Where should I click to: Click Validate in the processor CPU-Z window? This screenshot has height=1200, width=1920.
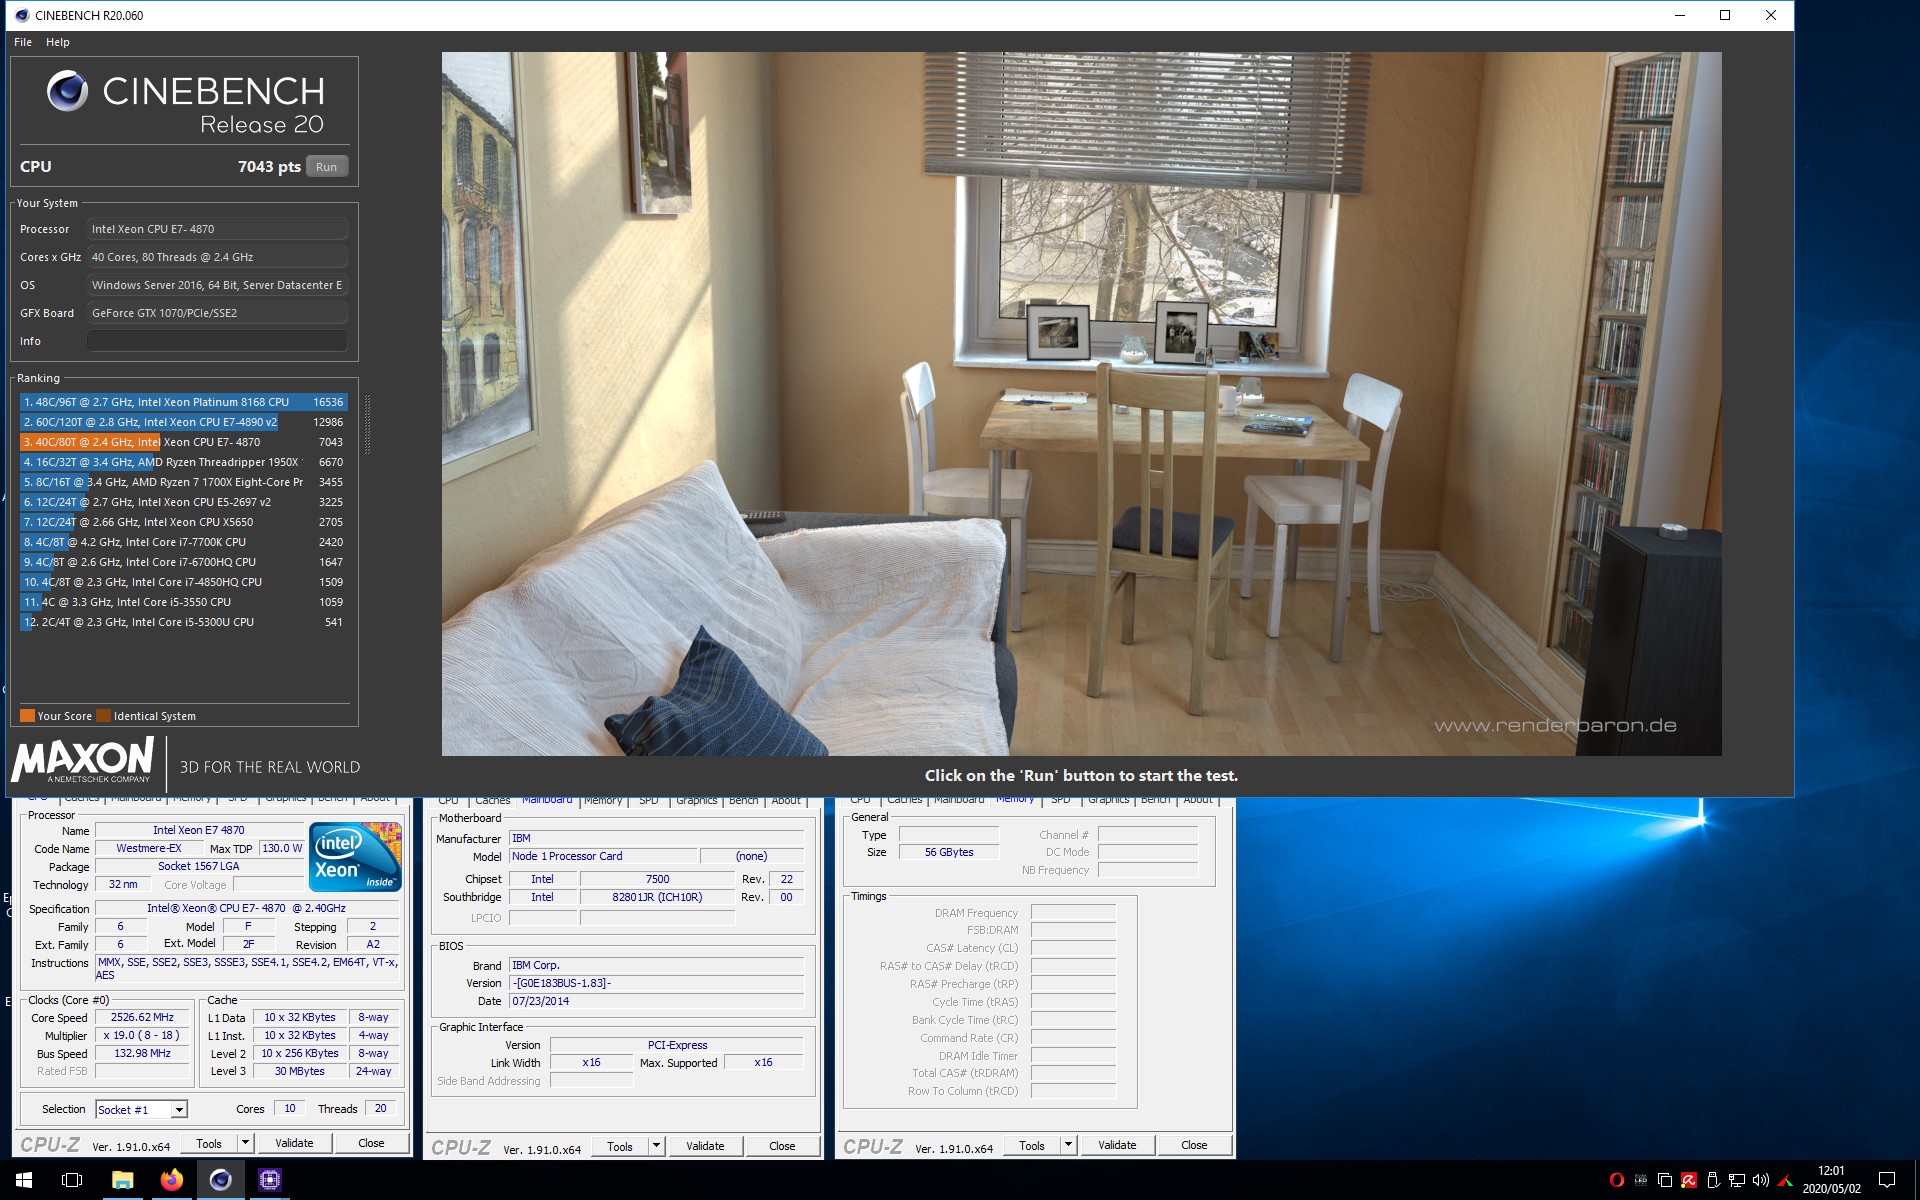(x=294, y=1143)
